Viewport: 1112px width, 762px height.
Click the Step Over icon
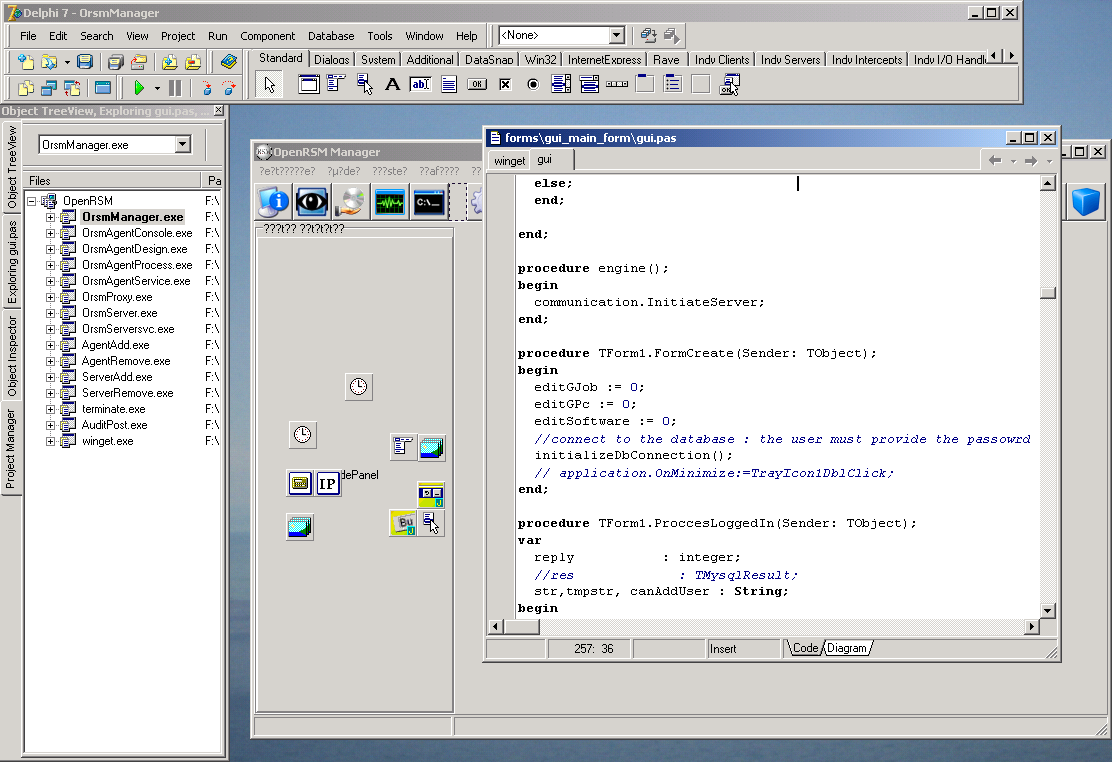(228, 88)
